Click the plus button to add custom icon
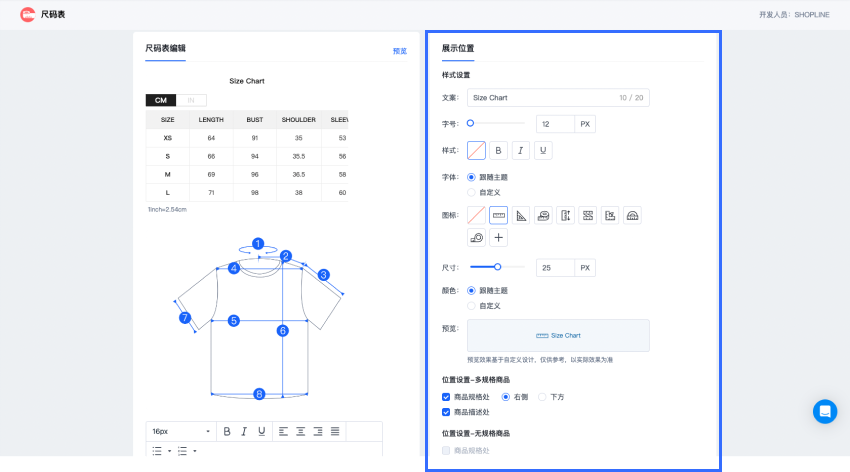 pos(498,238)
